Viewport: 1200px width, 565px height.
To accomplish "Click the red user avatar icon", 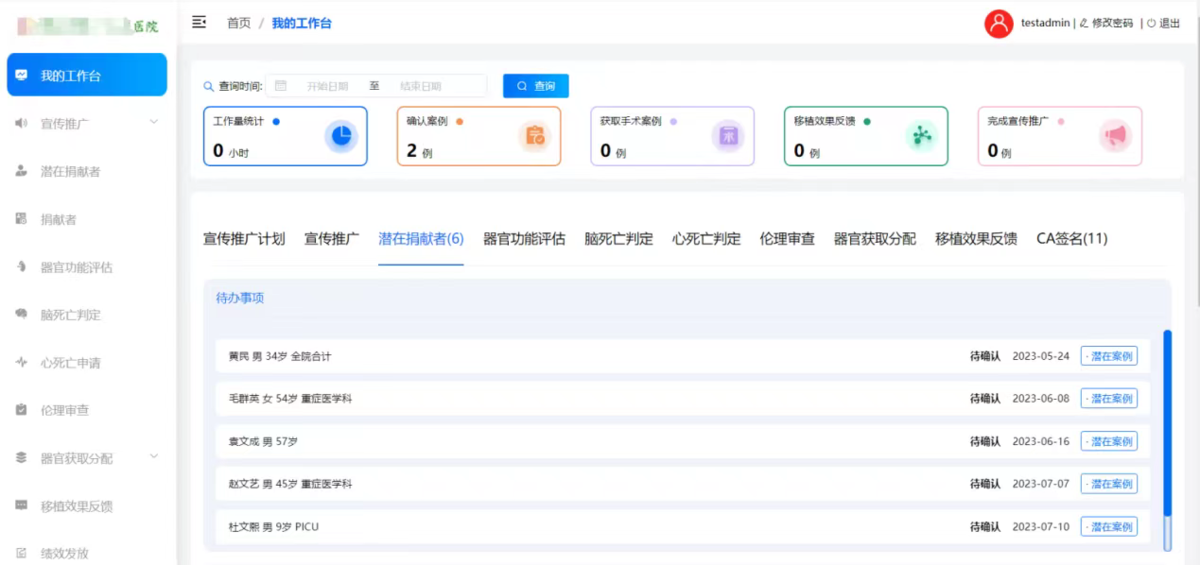I will coord(998,23).
